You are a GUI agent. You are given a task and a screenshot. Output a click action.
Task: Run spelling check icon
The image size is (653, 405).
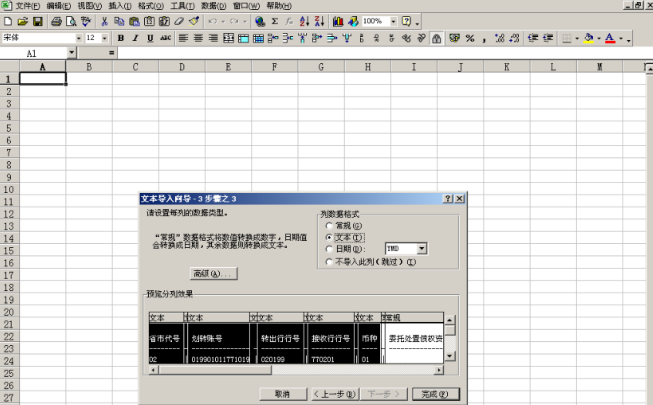point(86,21)
